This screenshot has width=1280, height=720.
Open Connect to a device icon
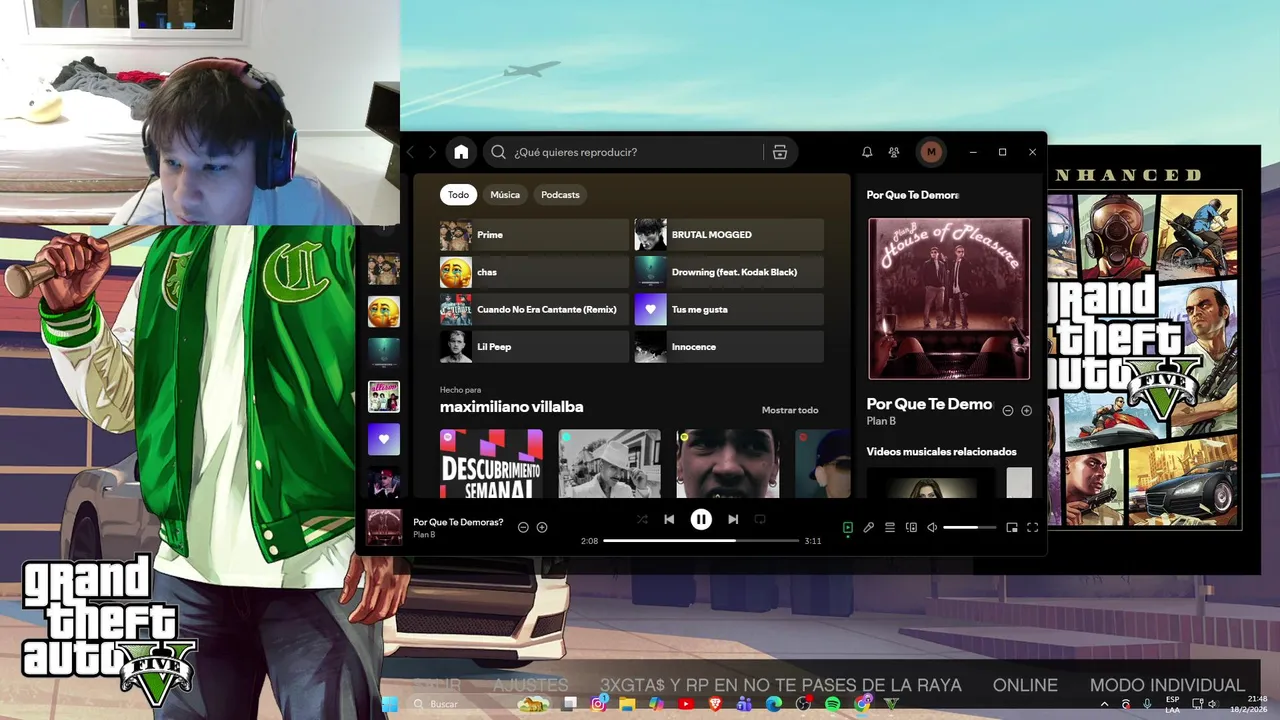911,527
